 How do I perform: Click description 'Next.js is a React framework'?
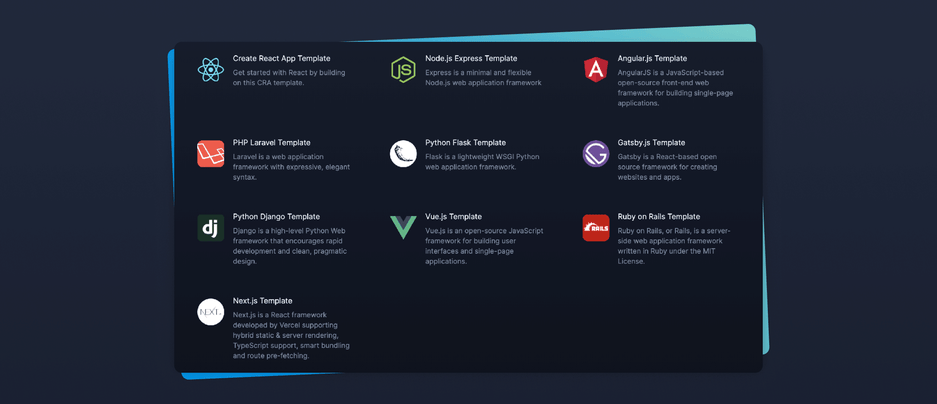click(280, 316)
